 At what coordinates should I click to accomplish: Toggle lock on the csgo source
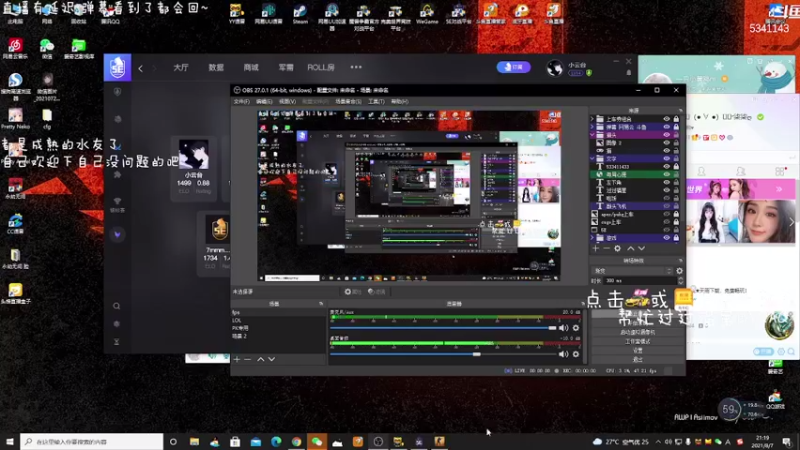(676, 222)
